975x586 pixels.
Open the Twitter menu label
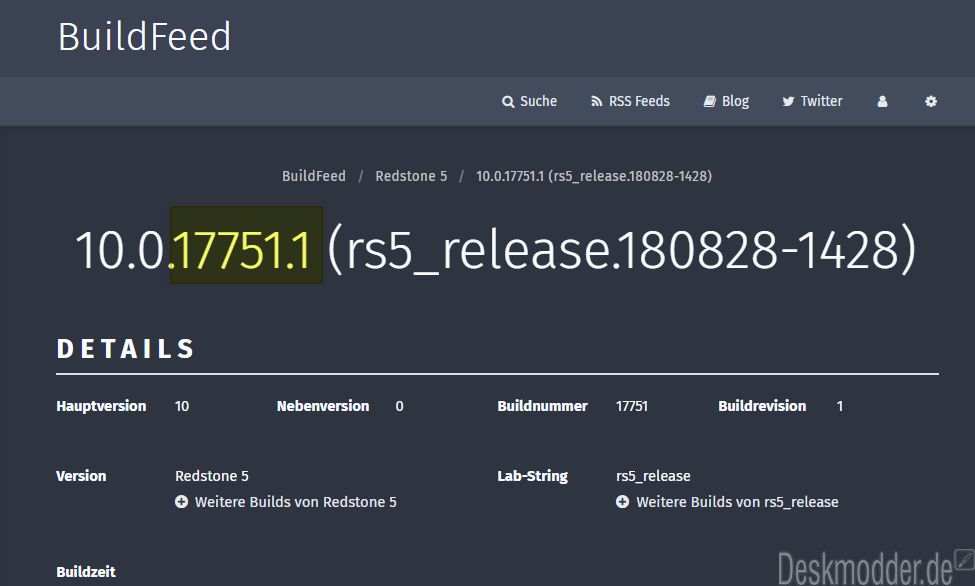821,101
